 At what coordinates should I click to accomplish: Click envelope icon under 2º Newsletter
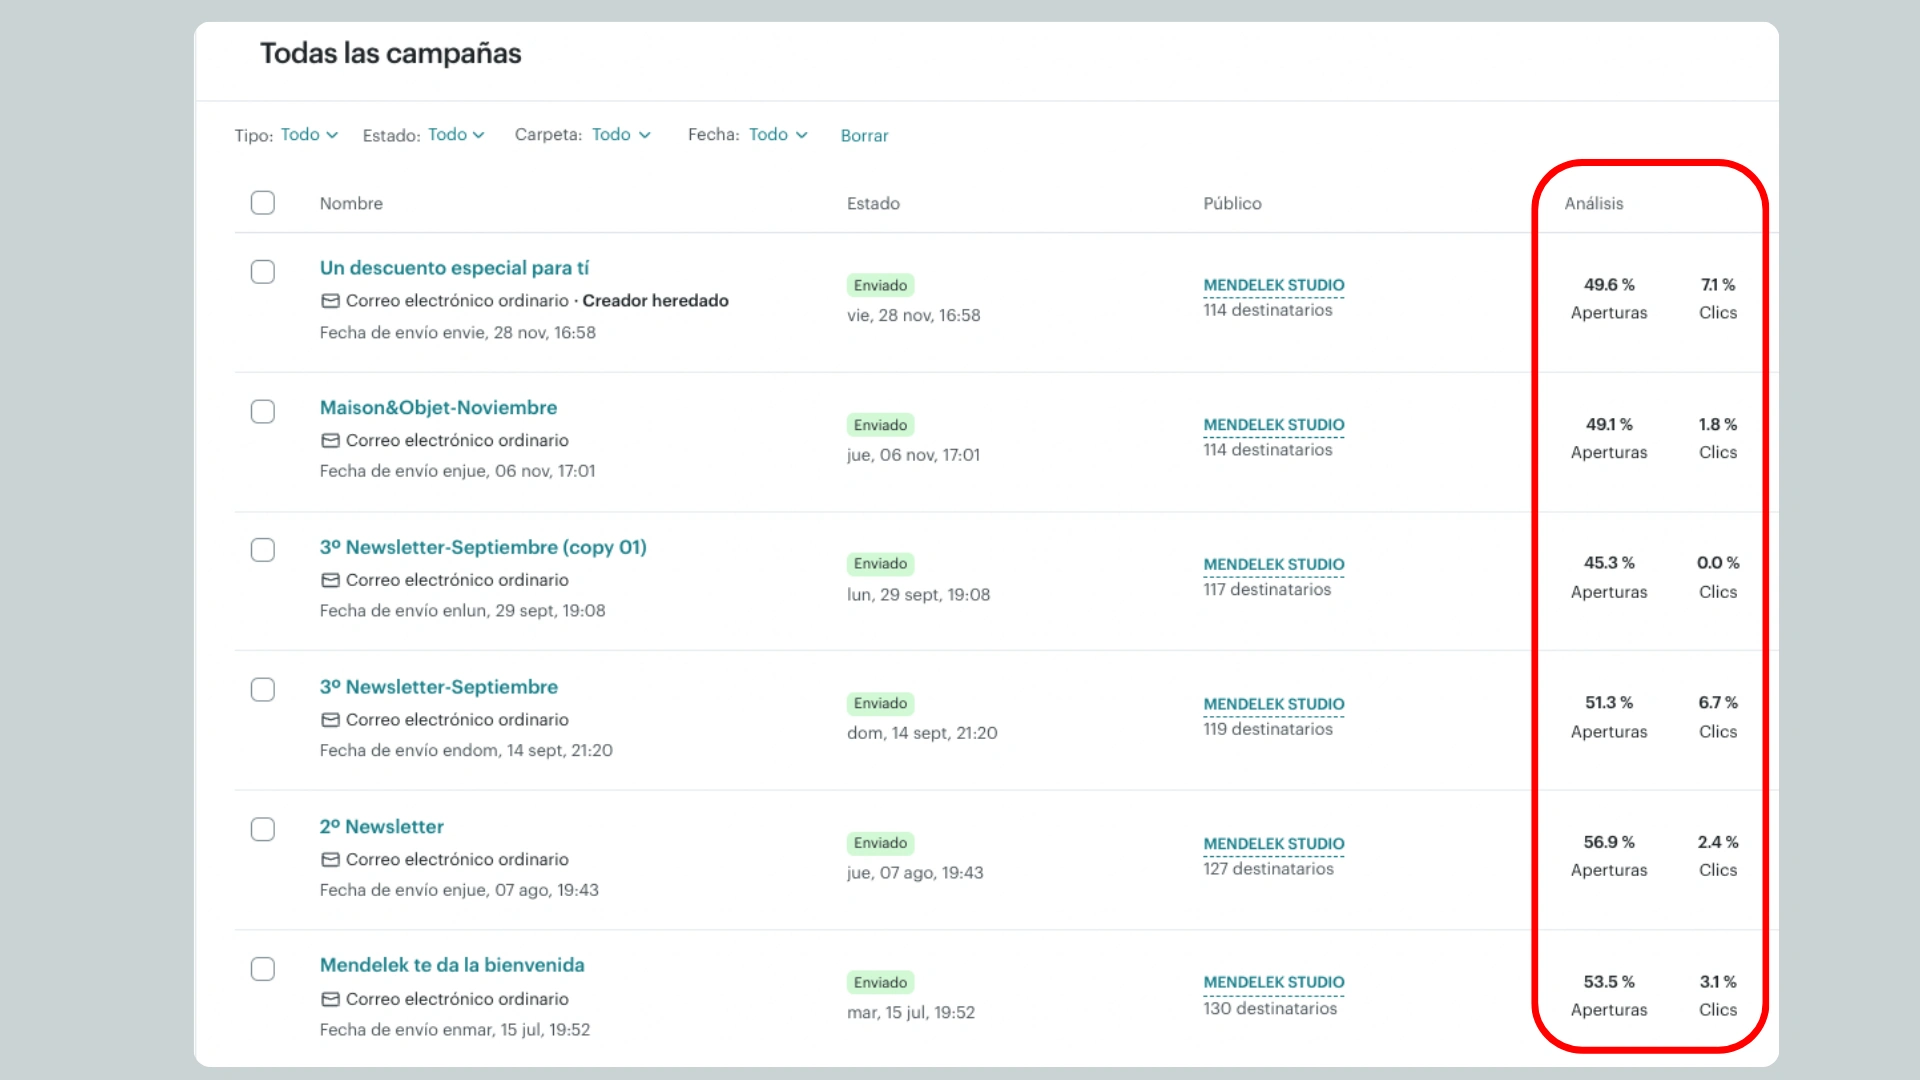330,860
